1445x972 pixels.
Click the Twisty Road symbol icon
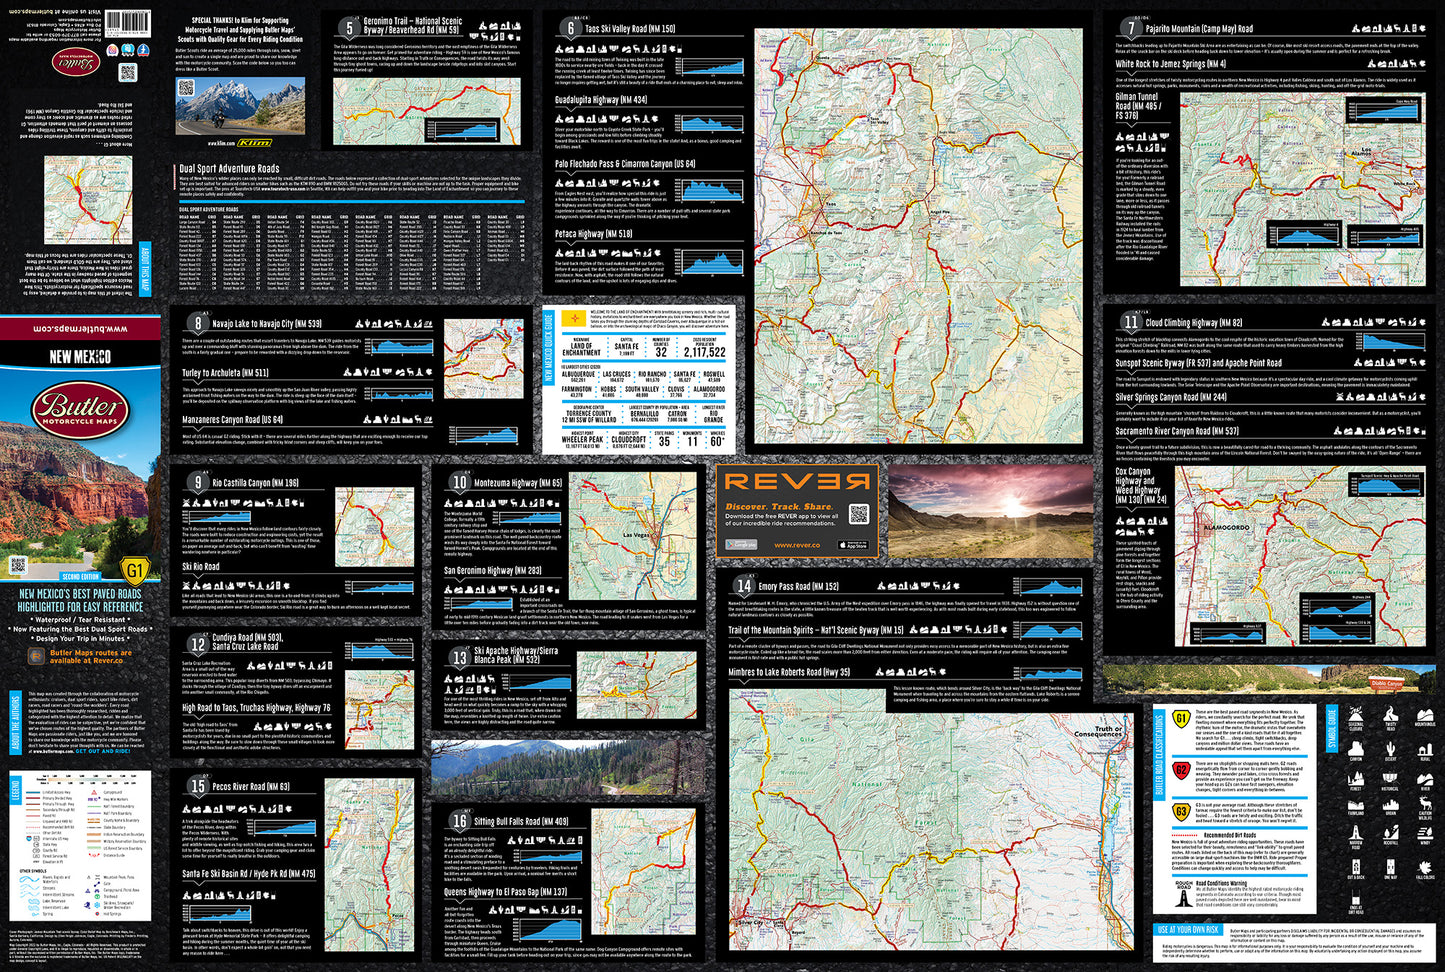pyautogui.click(x=1391, y=714)
